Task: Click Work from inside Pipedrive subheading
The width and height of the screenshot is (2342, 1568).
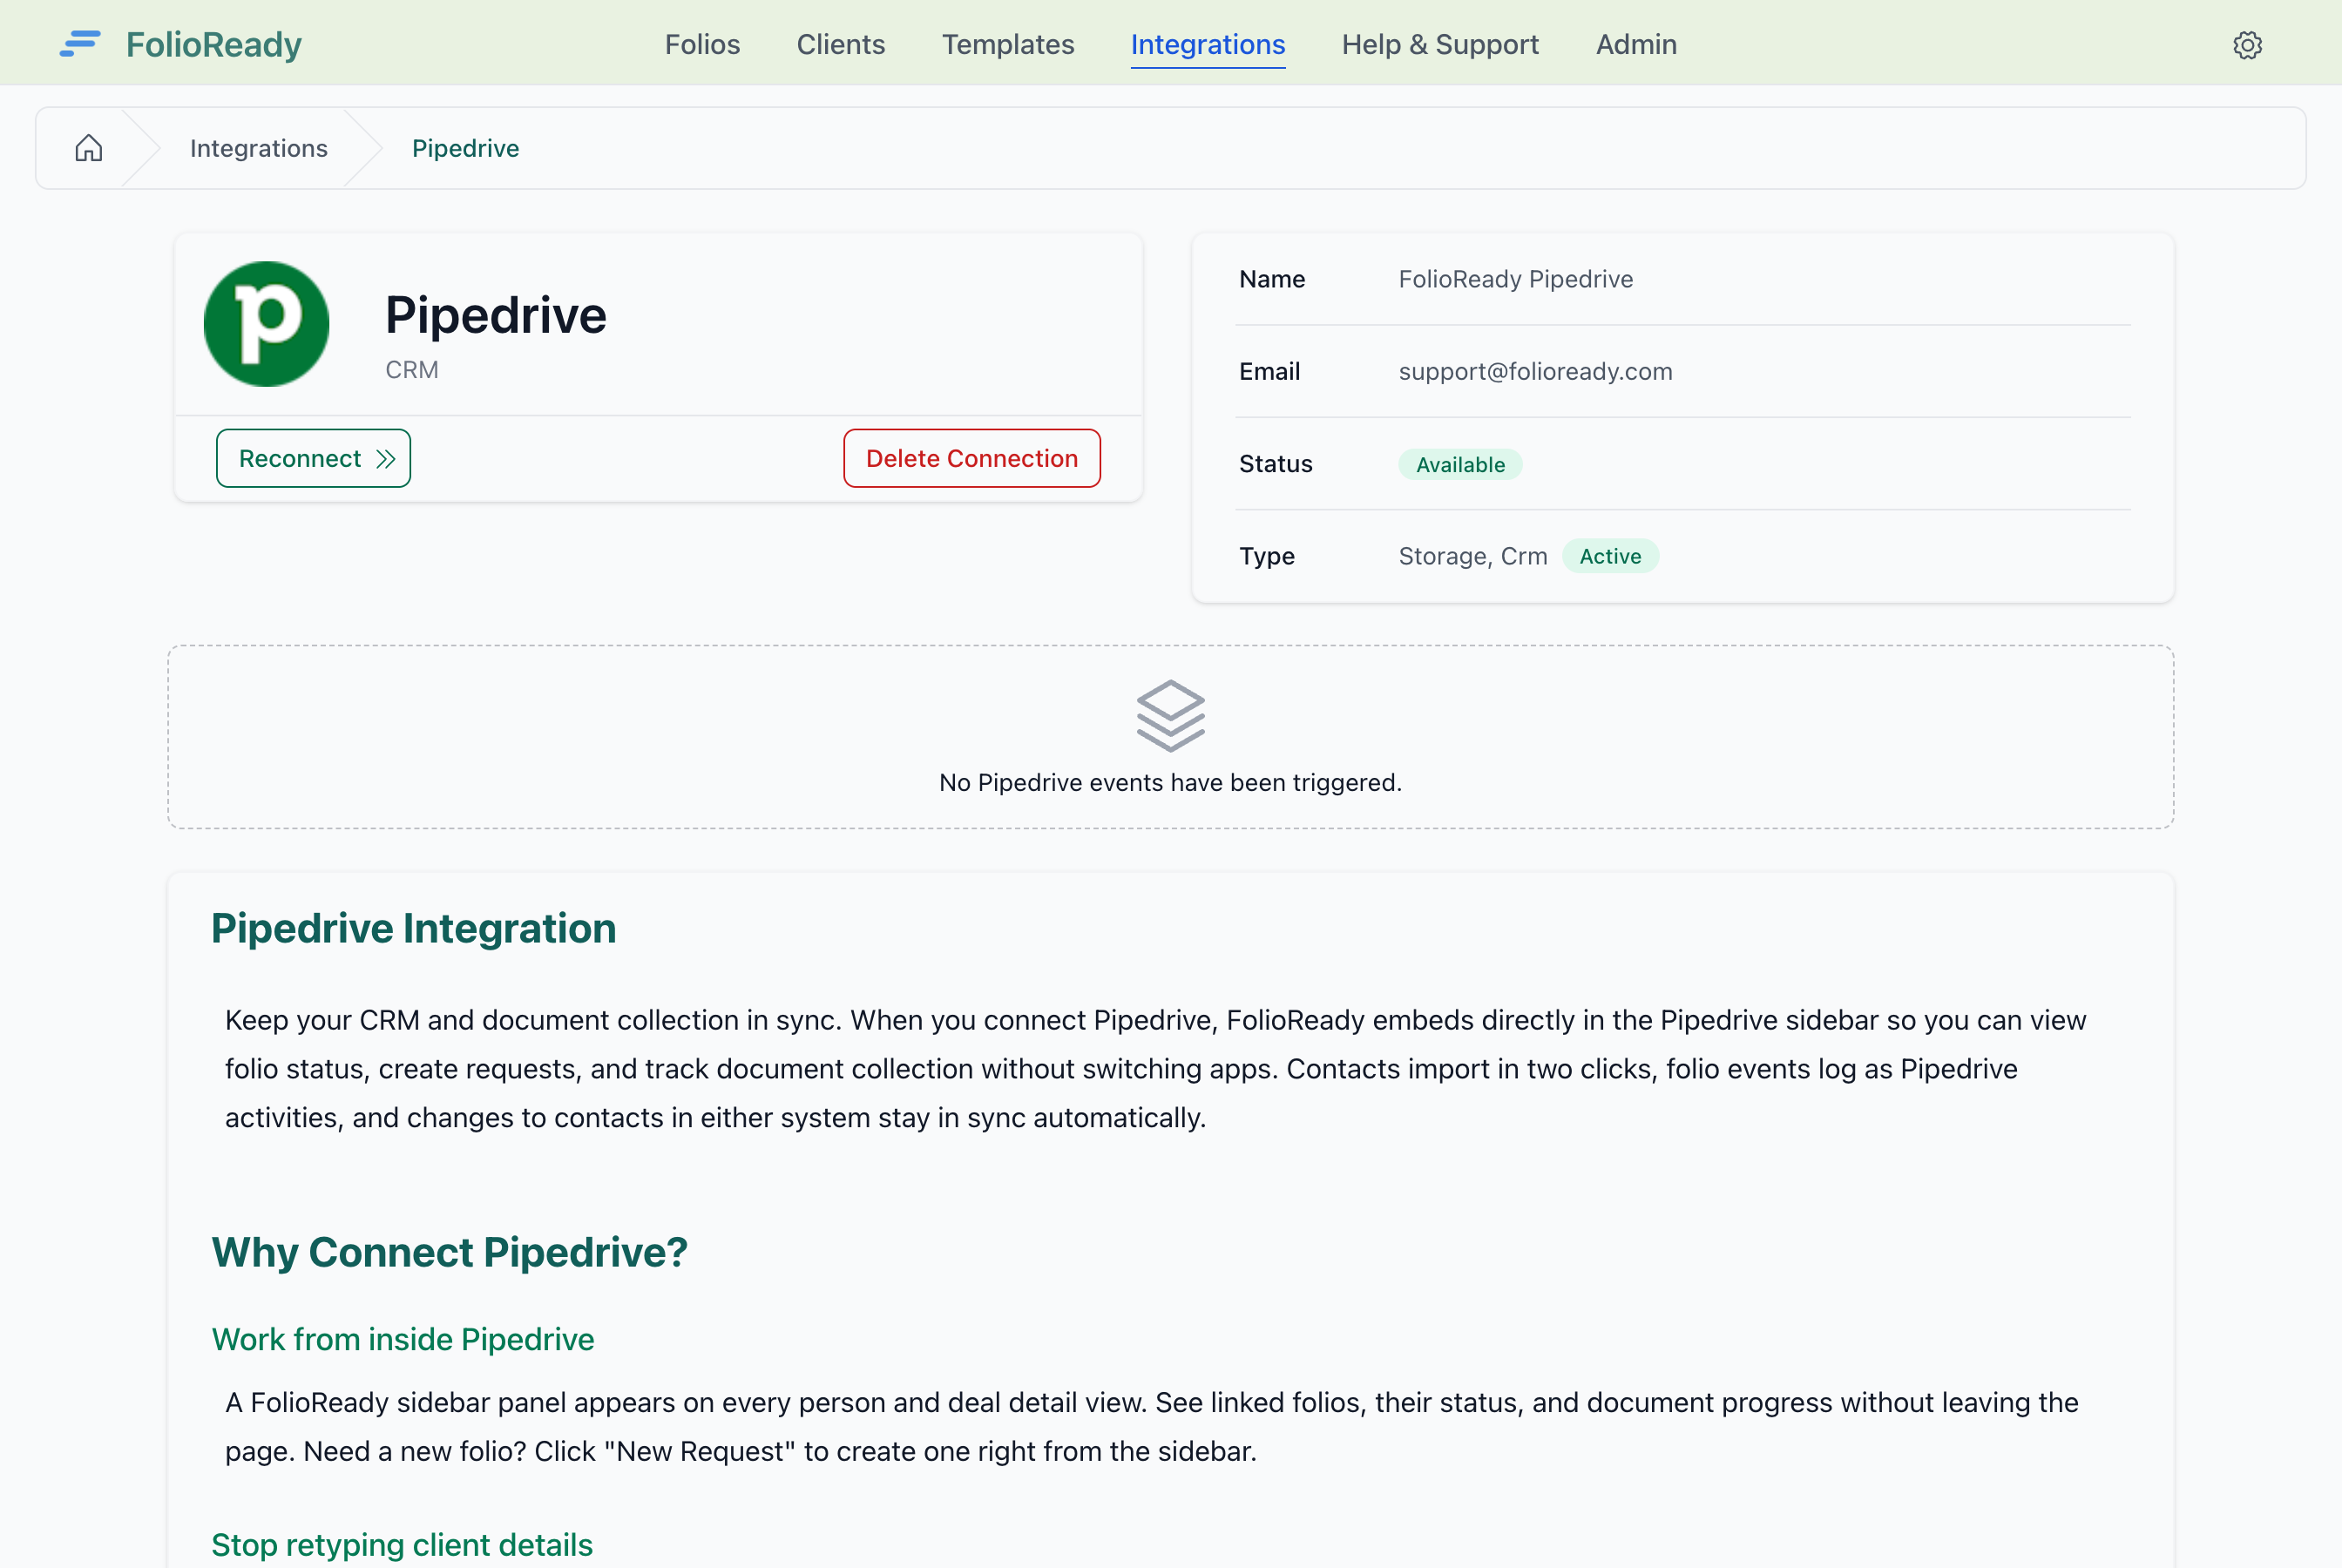Action: pyautogui.click(x=403, y=1339)
